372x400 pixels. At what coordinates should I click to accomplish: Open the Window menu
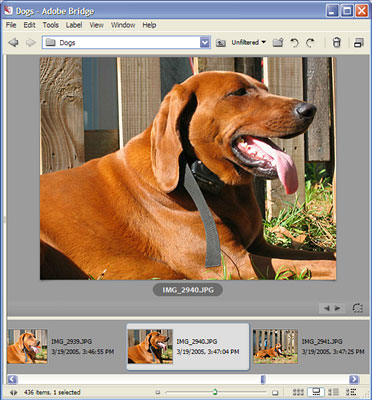tap(123, 25)
